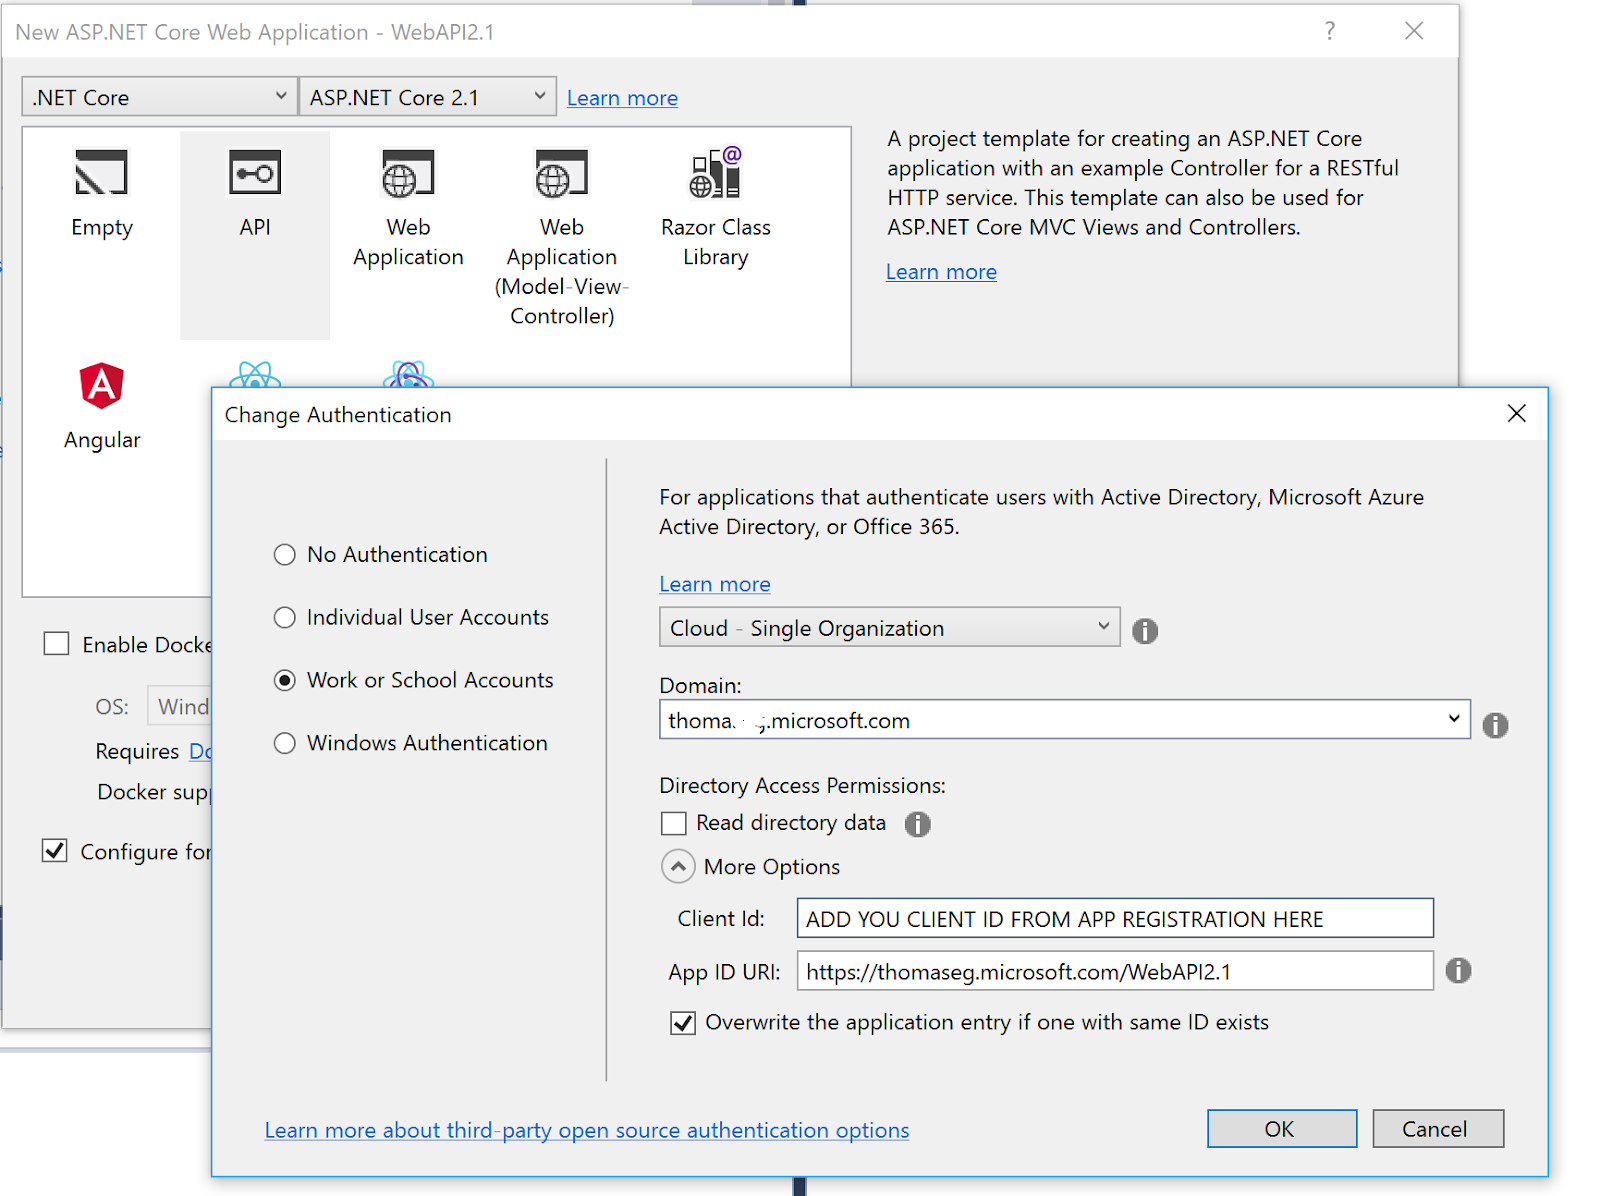Close the Change Authentication dialog
The image size is (1600, 1196).
coord(1516,414)
